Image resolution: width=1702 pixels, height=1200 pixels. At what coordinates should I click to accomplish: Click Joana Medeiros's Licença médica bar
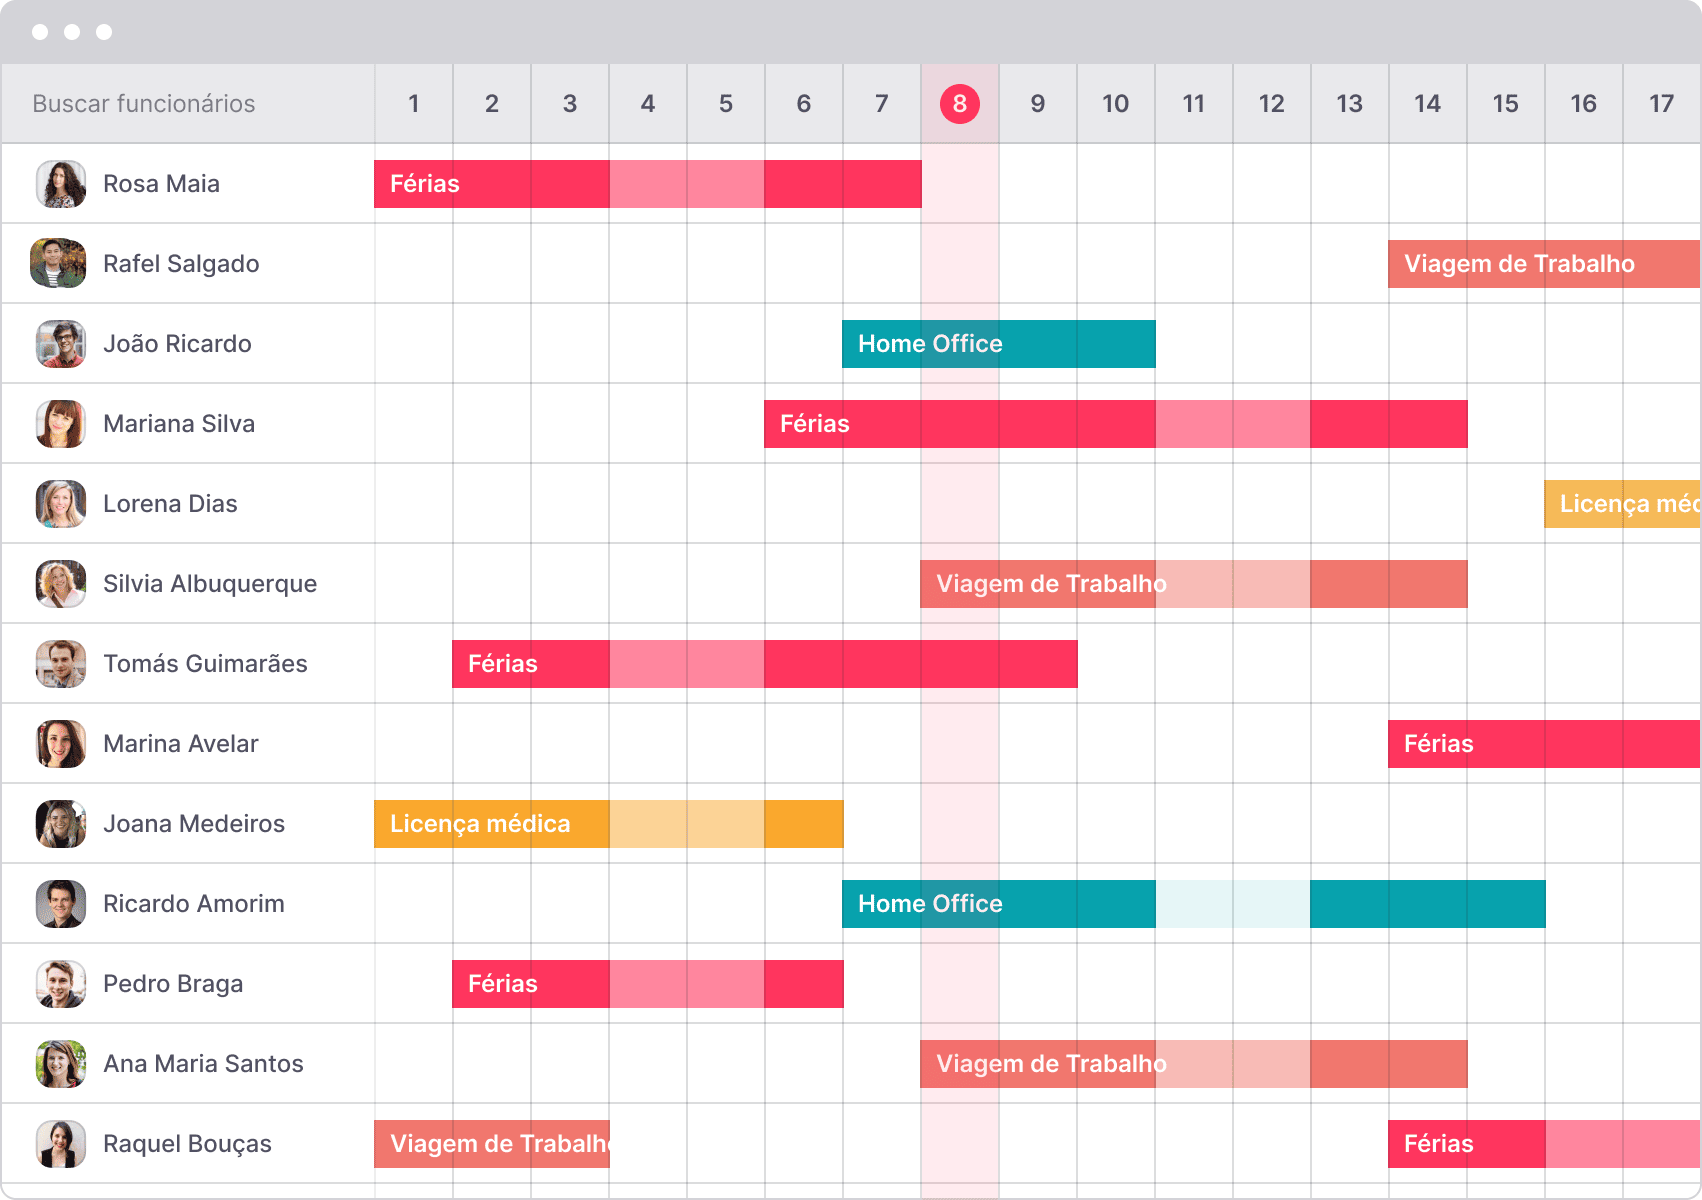[x=608, y=824]
